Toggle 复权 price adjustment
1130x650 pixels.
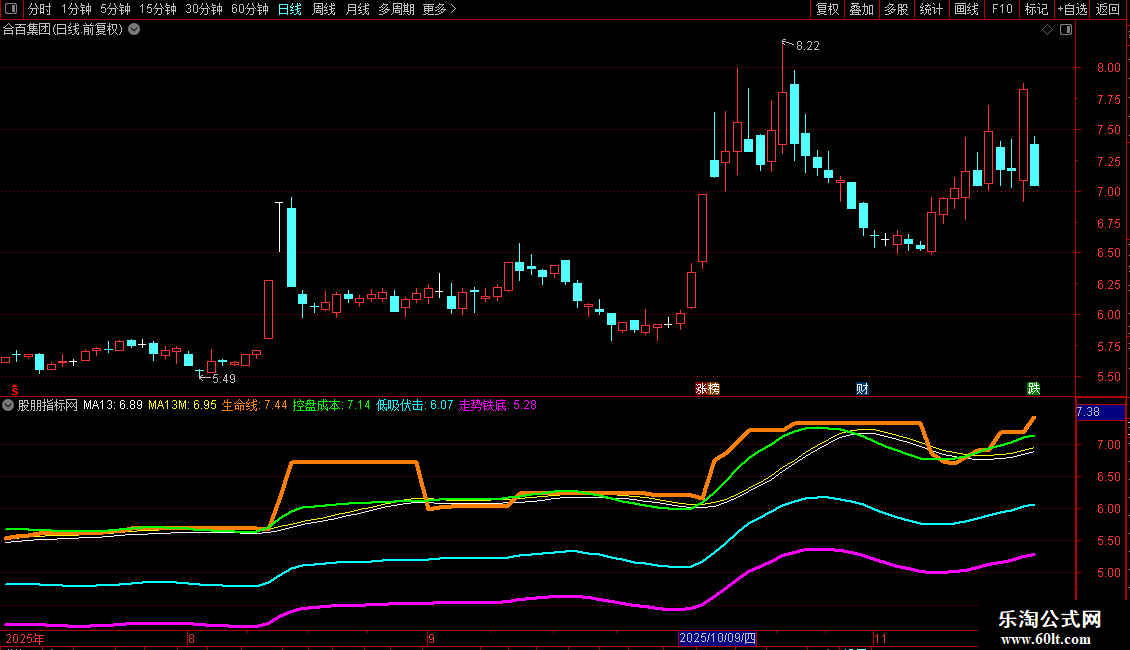coord(827,9)
